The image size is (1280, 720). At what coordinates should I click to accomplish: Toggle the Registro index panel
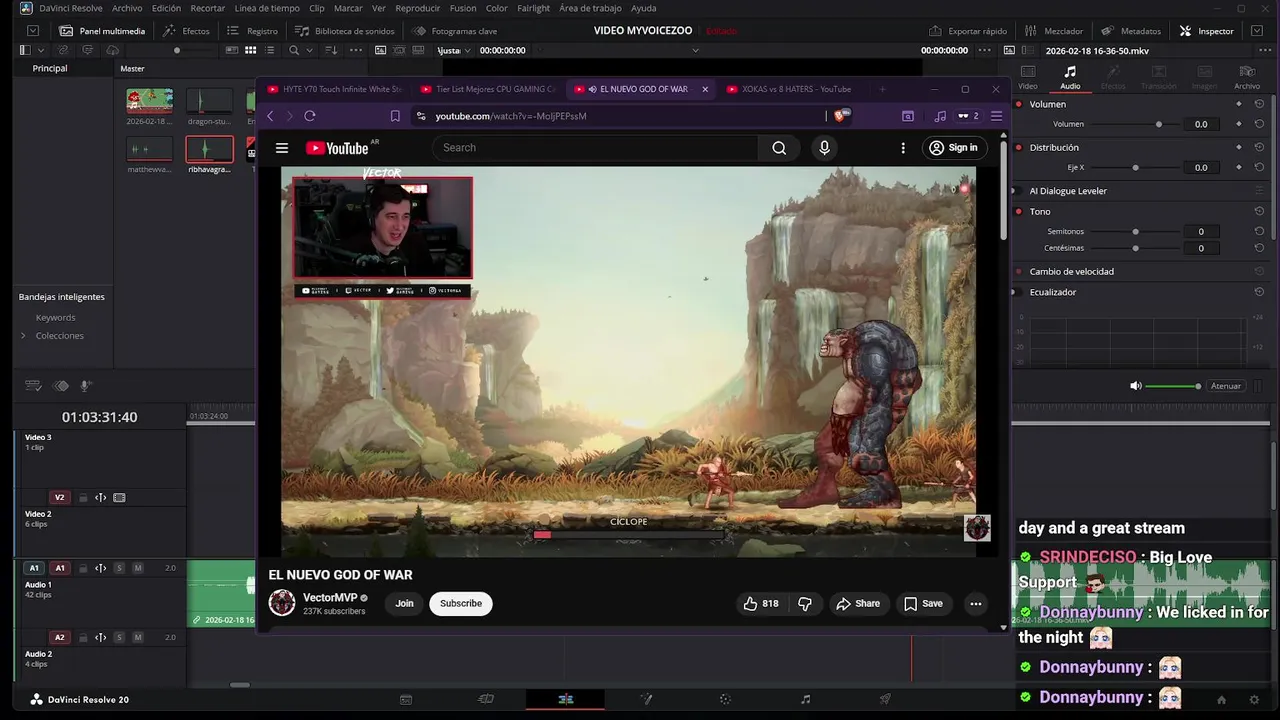point(252,31)
